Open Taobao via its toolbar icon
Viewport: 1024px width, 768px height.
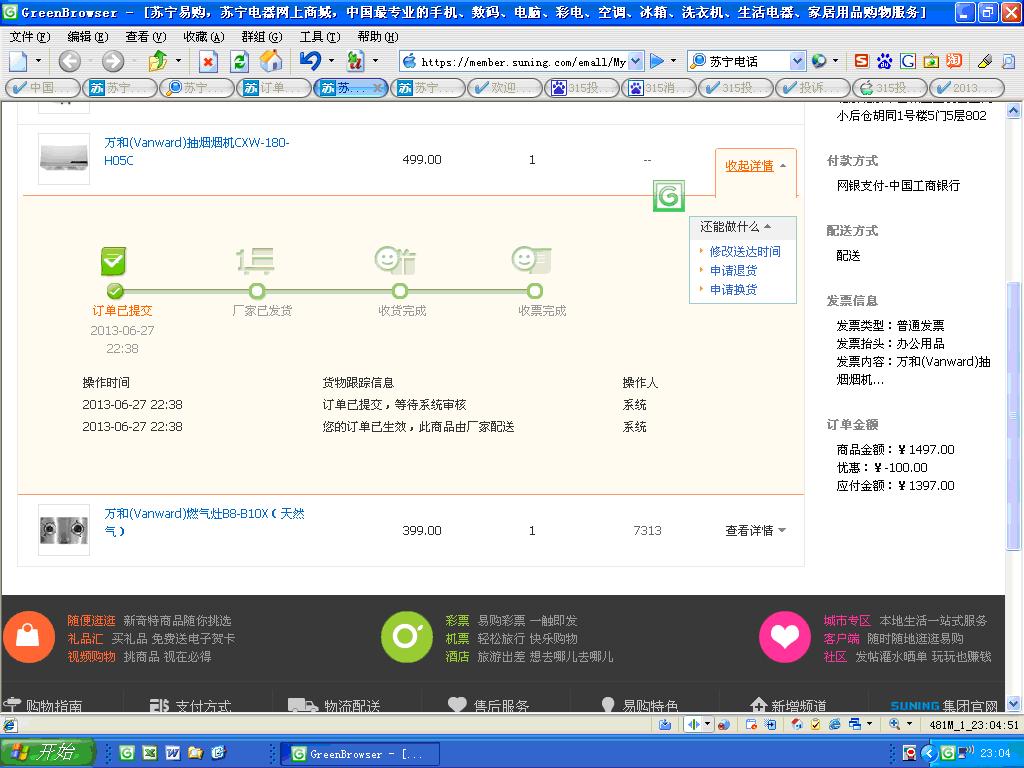click(955, 61)
